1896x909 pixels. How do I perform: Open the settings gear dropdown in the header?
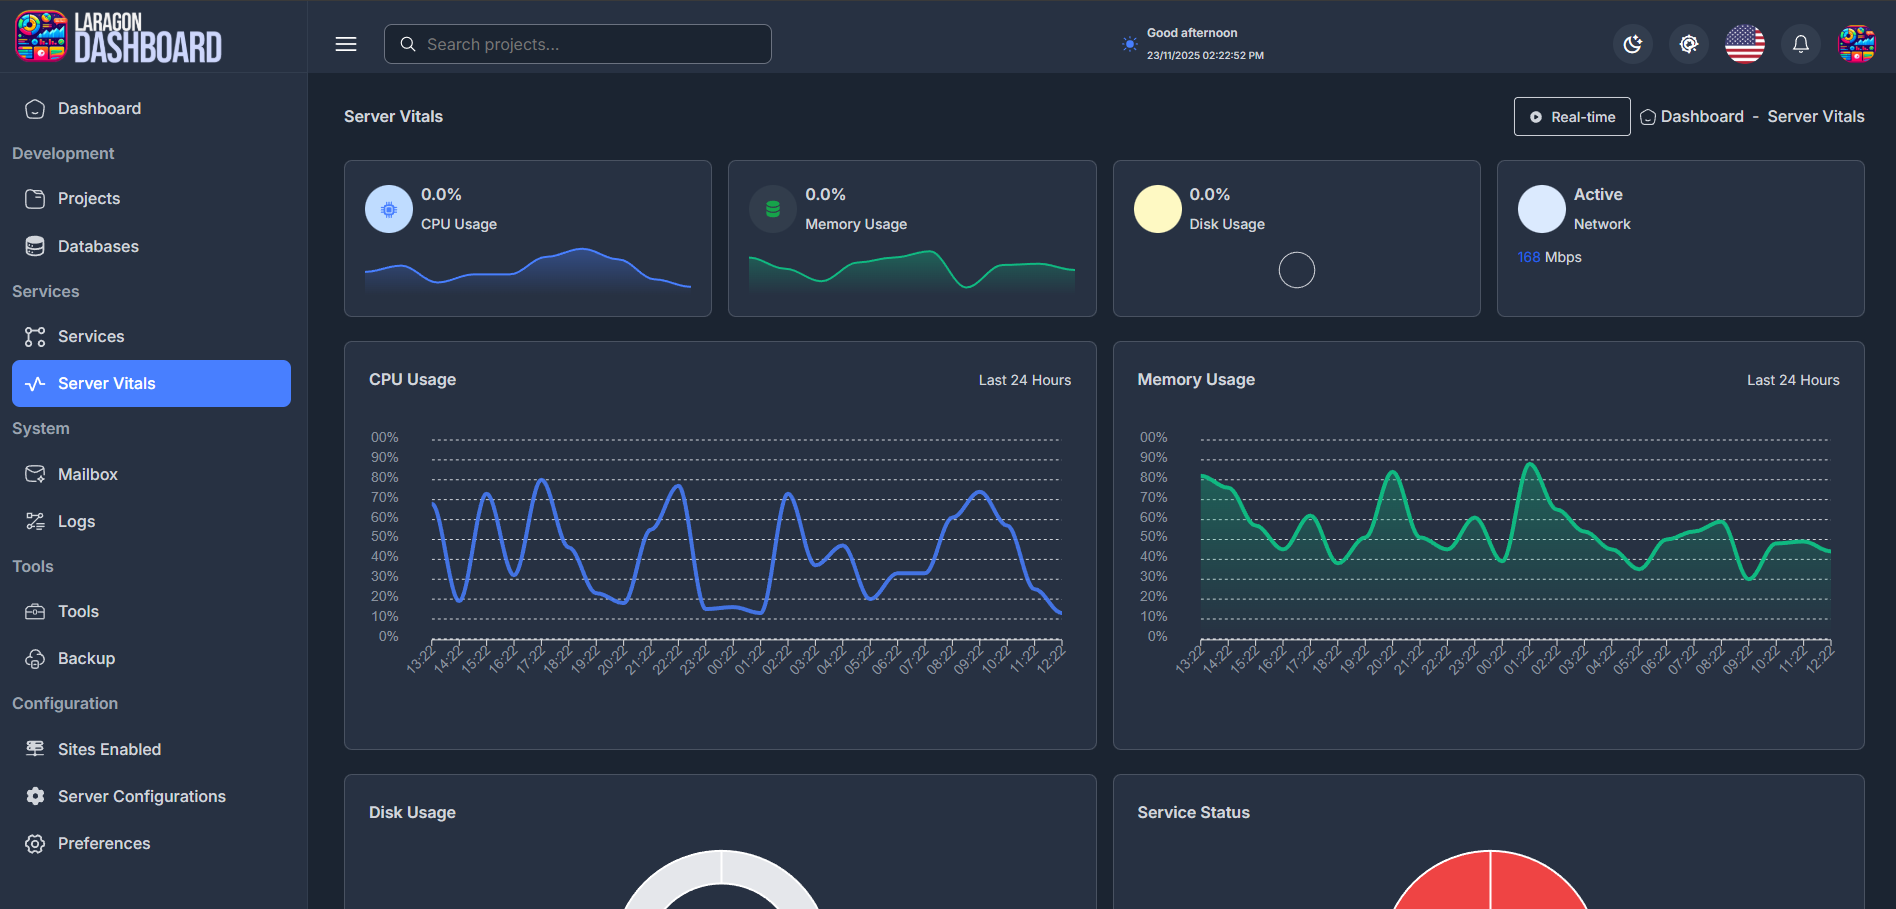coord(1689,44)
